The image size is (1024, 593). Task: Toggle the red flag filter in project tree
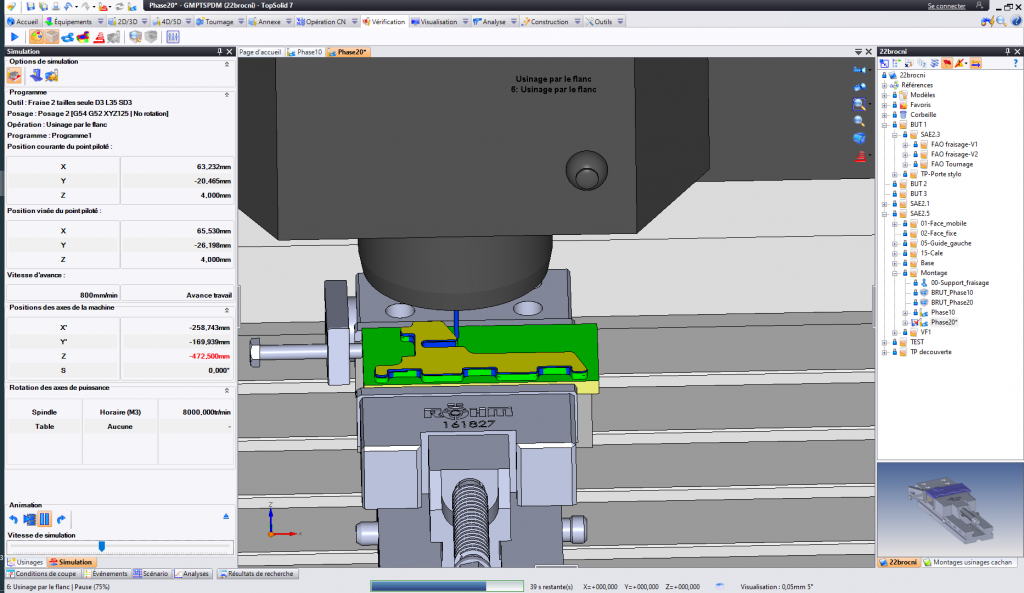pyautogui.click(x=945, y=63)
